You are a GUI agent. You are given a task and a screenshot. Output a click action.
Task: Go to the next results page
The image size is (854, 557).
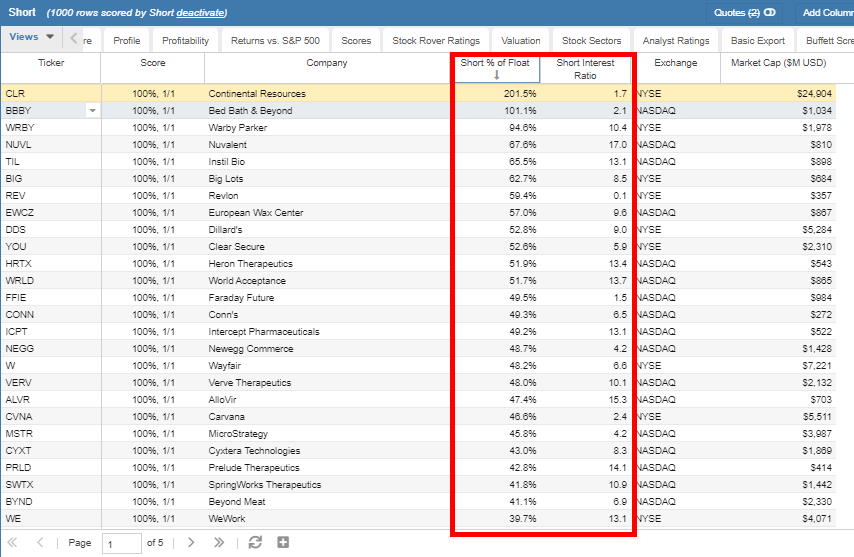(x=190, y=543)
